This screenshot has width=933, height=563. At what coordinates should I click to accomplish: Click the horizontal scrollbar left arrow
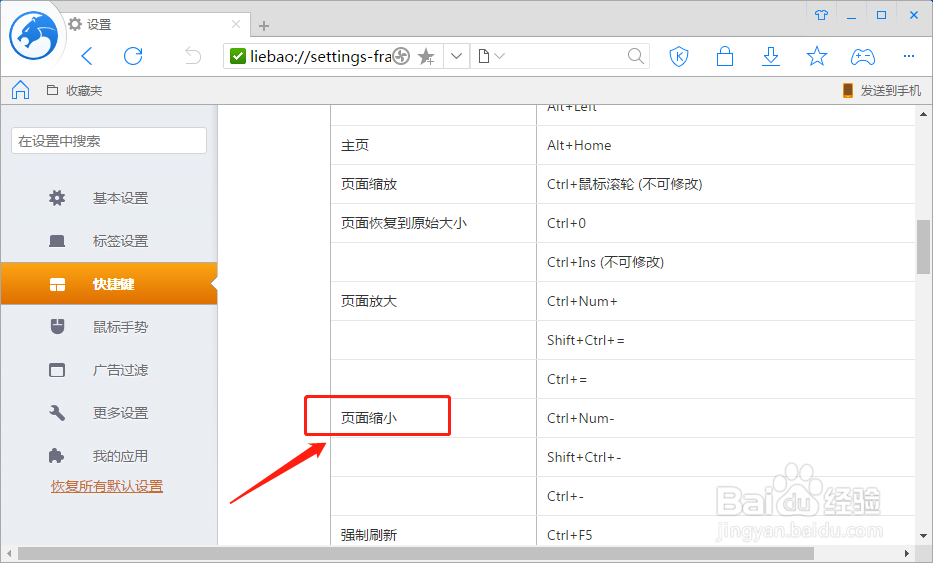9,554
